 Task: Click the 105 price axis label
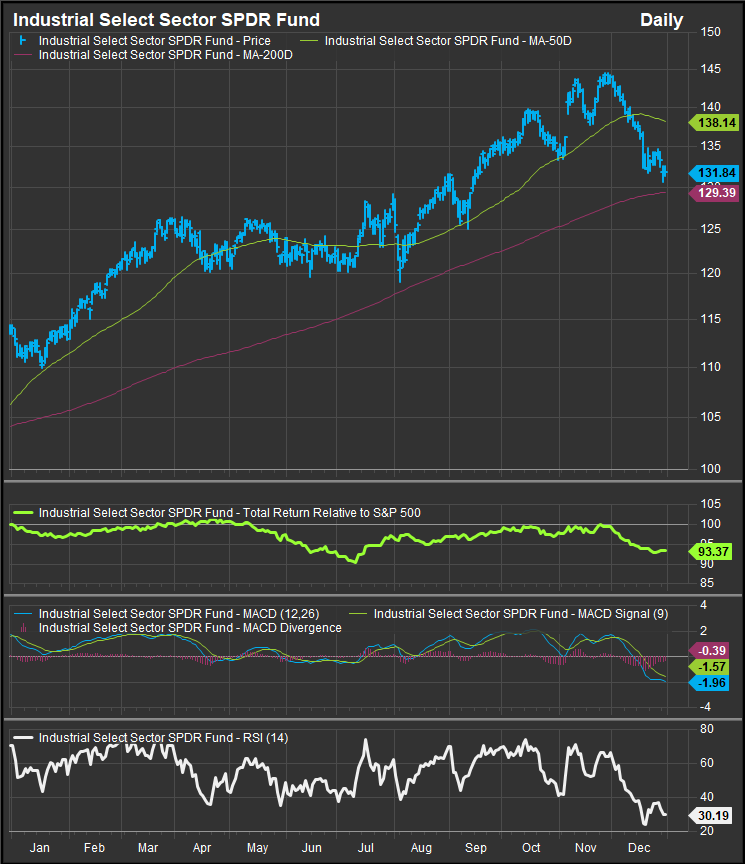(x=711, y=417)
